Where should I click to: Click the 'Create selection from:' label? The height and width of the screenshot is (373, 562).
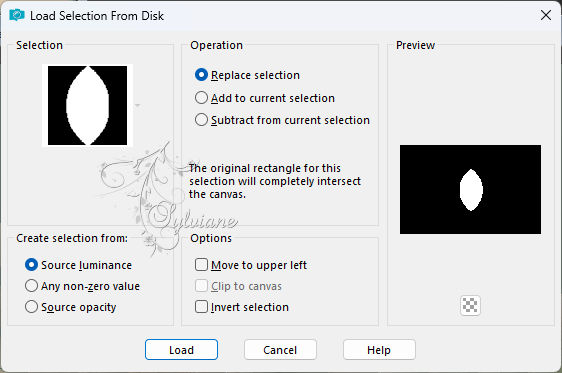pos(72,238)
